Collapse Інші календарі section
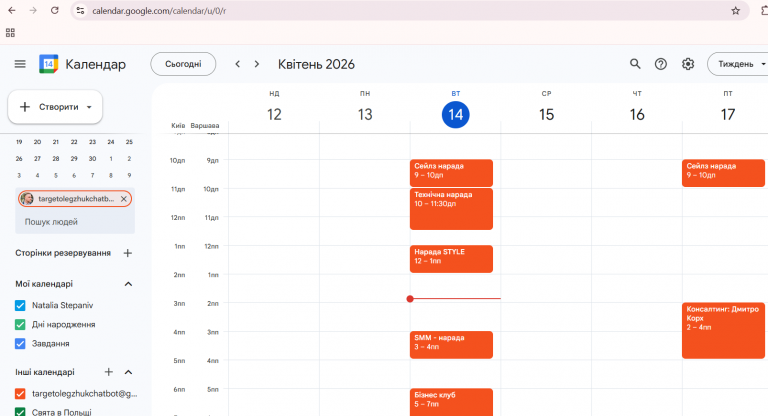Screen dimensions: 768x416 click(128, 372)
